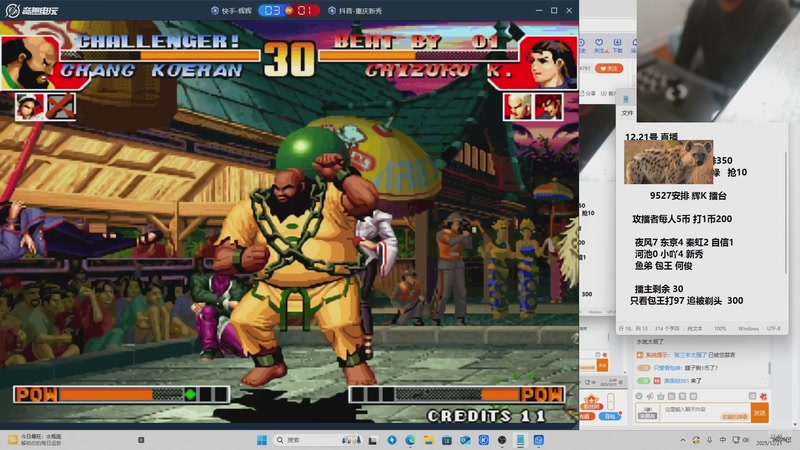Click the 快手-辉辉 player label
Viewport: 800px width, 450px height.
232,11
